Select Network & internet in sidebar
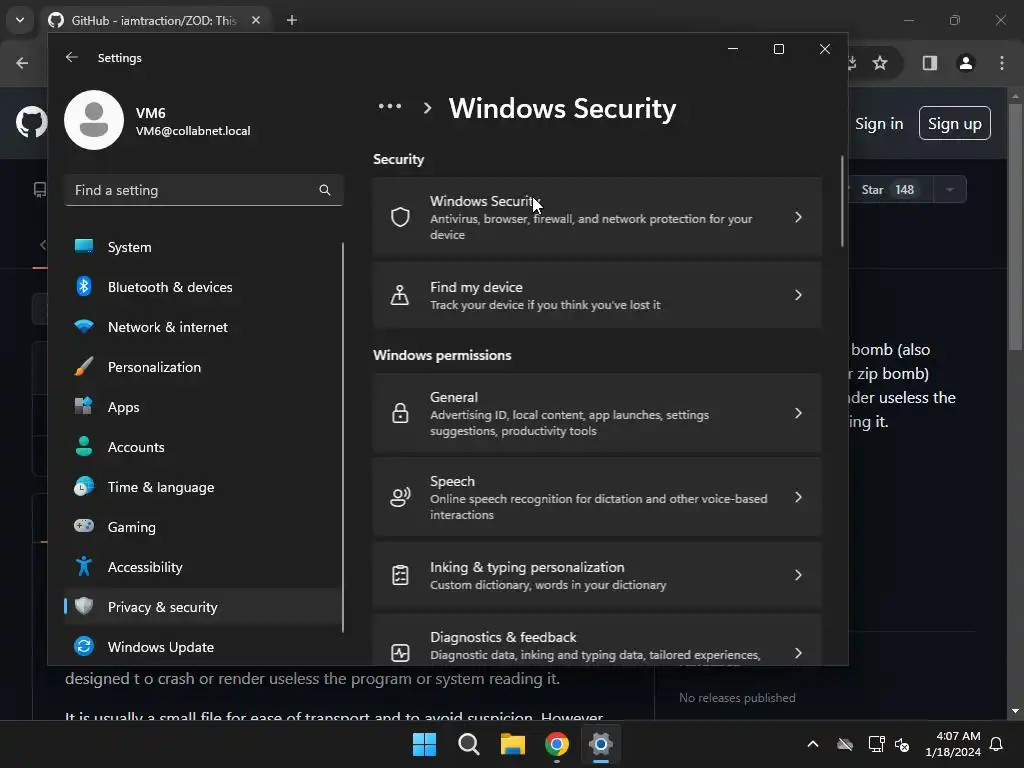The image size is (1024, 768). pyautogui.click(x=204, y=327)
